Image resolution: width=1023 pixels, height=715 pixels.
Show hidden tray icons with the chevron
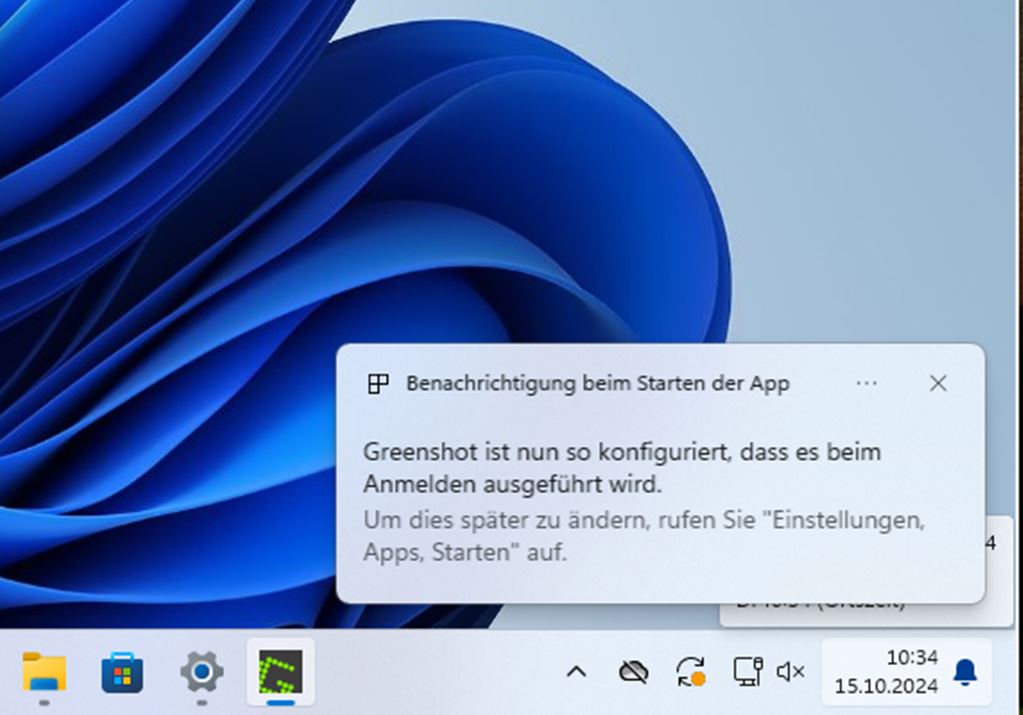578,672
